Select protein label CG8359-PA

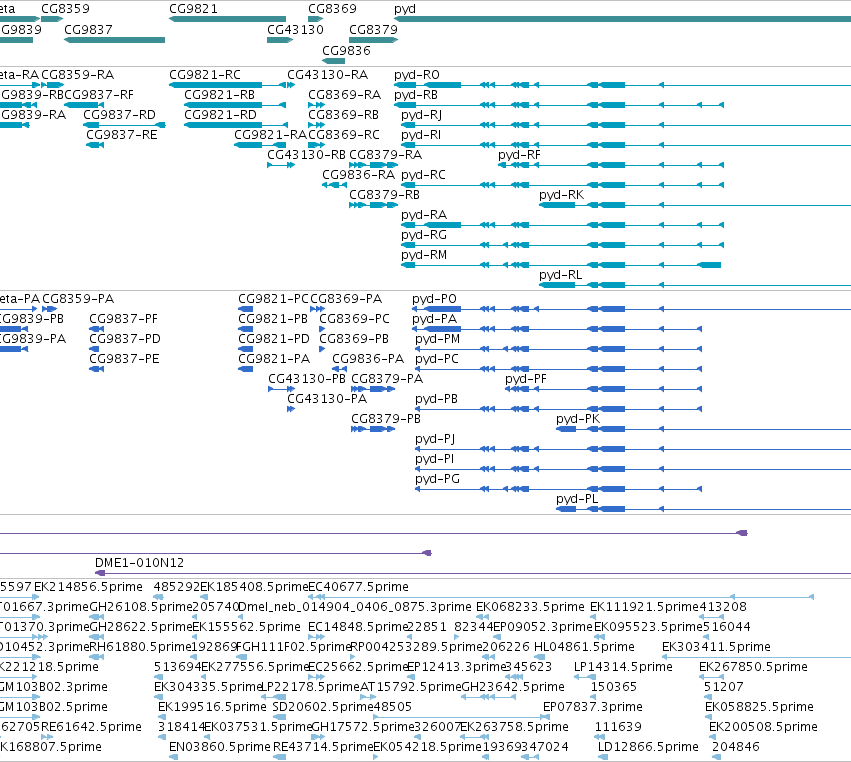coord(78,299)
